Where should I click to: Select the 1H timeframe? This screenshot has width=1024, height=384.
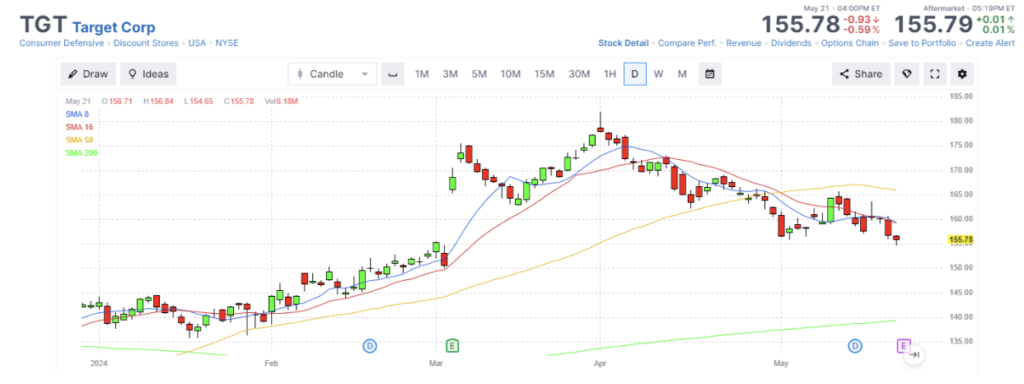[609, 74]
